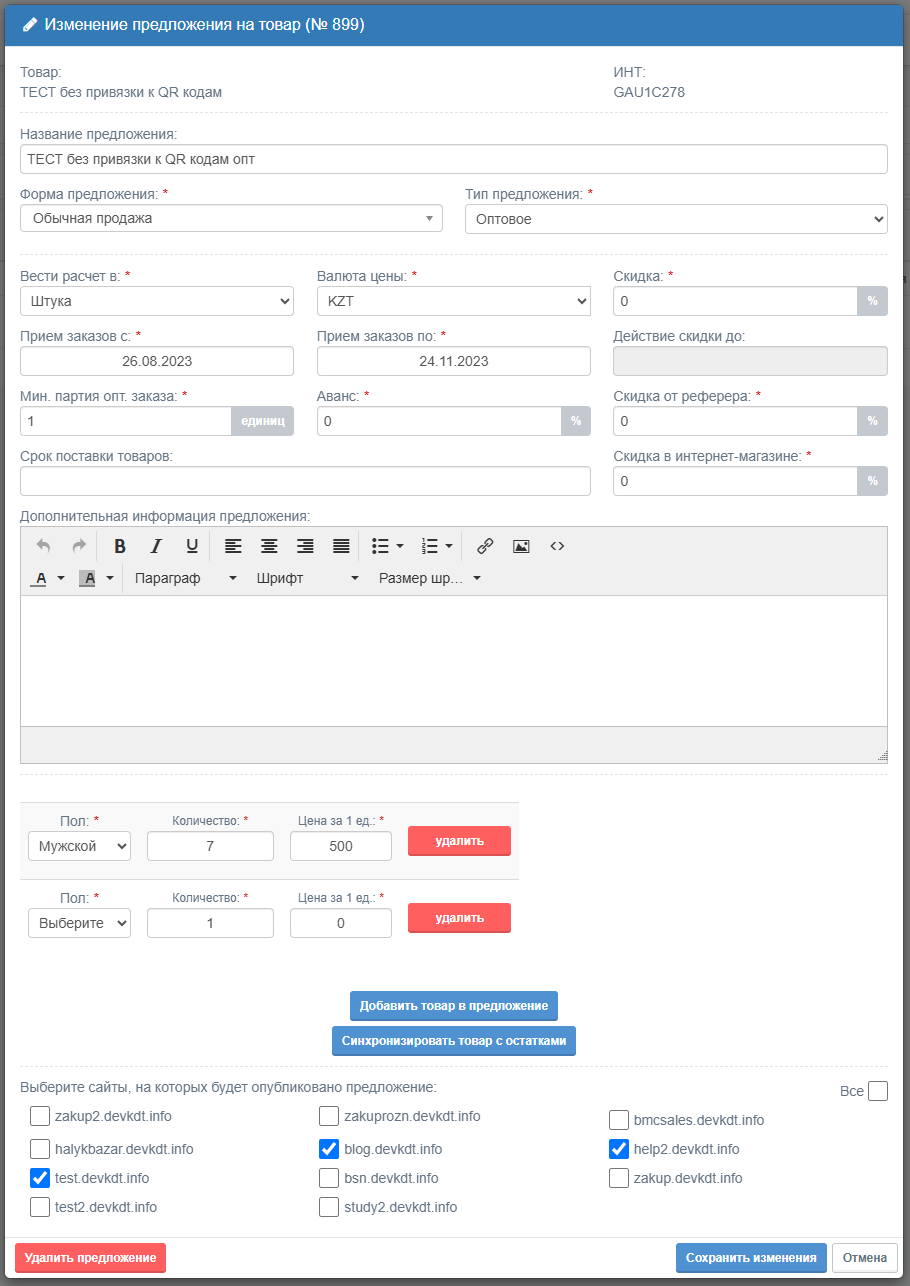Viewport: 910px width, 1286px height.
Task: Justify text in editor
Action: point(341,546)
